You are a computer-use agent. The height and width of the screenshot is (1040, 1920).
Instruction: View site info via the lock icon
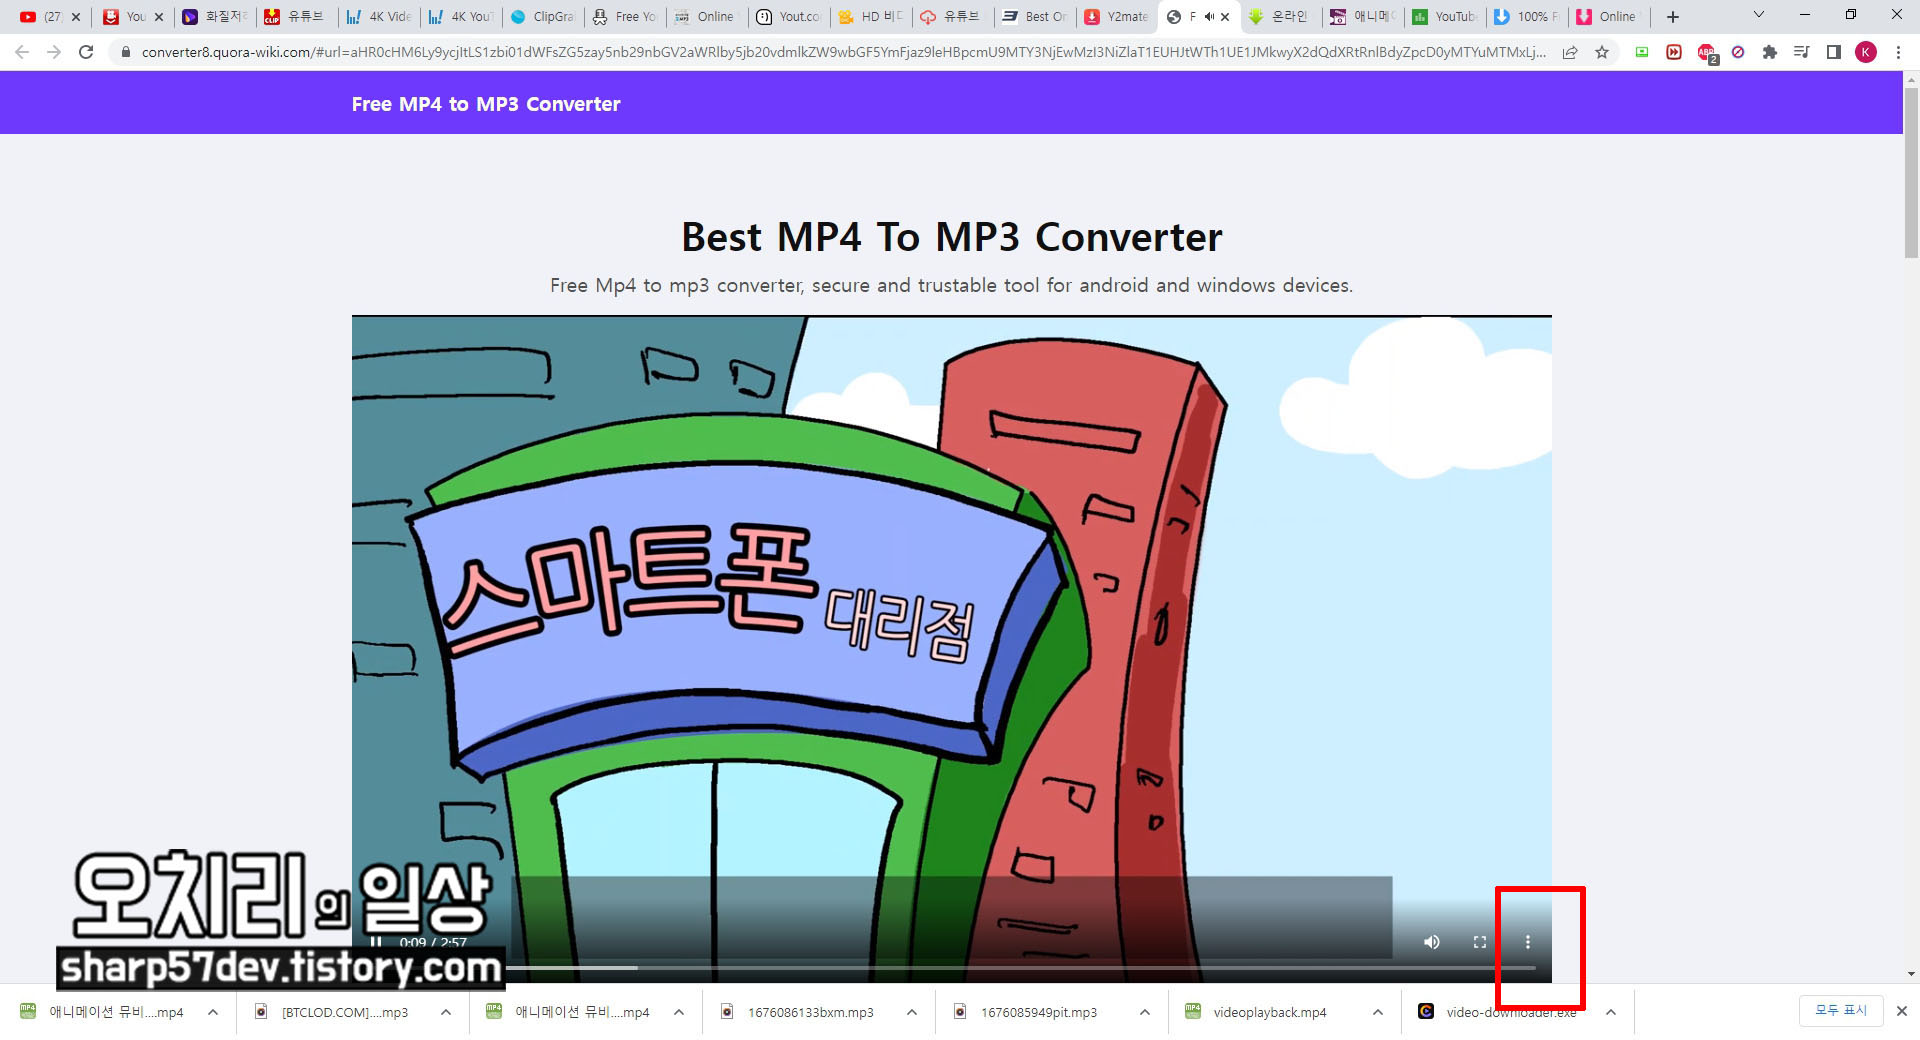point(126,52)
